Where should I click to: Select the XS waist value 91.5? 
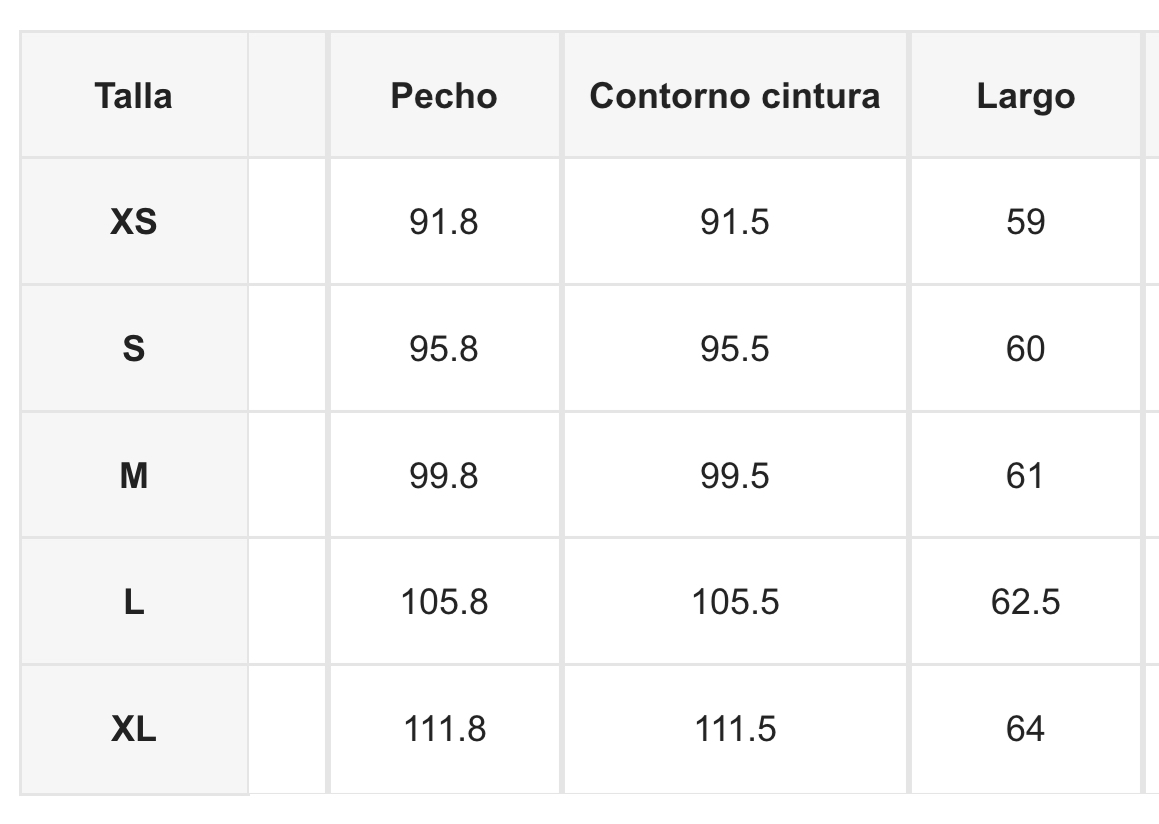[x=735, y=221]
